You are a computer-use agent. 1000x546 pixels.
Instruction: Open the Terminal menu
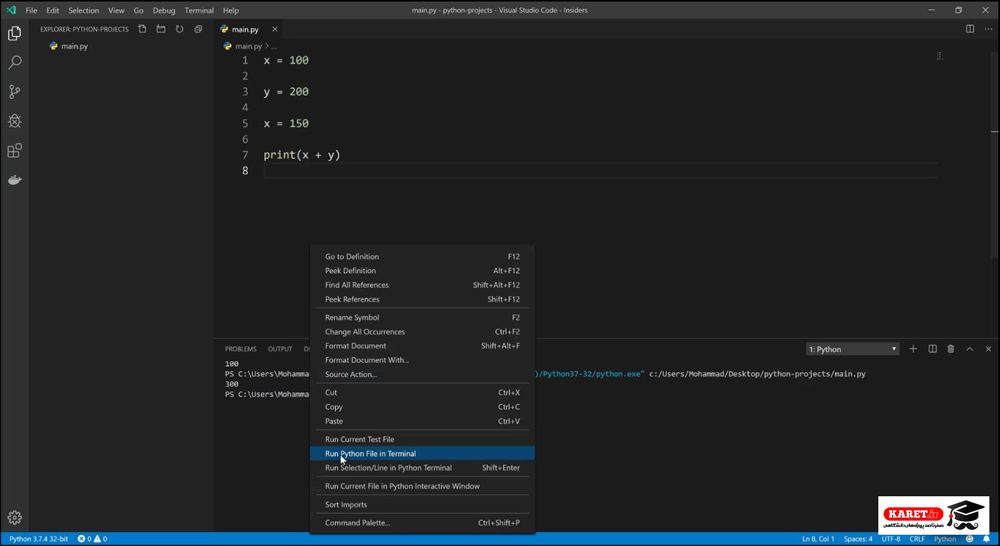pyautogui.click(x=199, y=10)
